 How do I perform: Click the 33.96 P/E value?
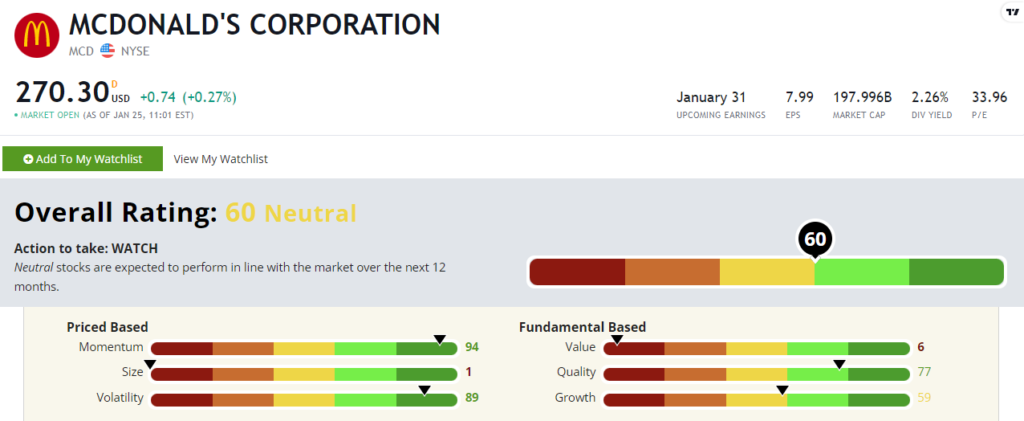(x=989, y=97)
